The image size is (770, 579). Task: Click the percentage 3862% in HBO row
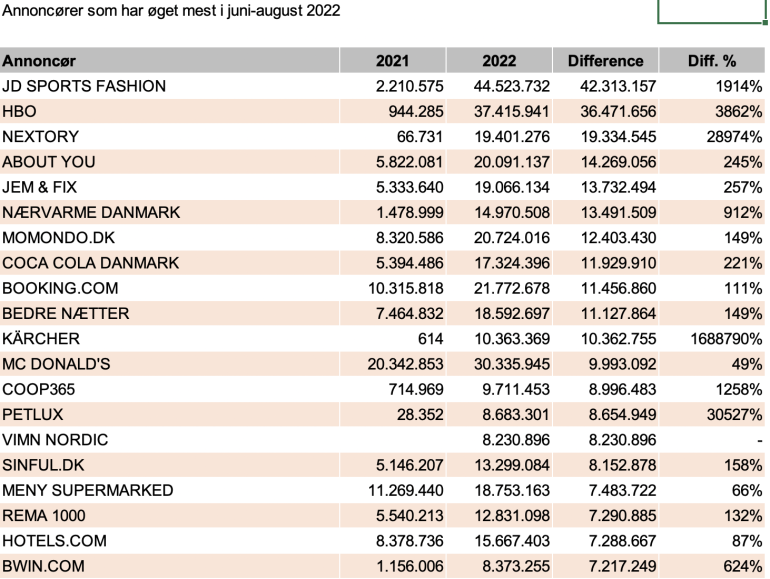click(x=739, y=111)
